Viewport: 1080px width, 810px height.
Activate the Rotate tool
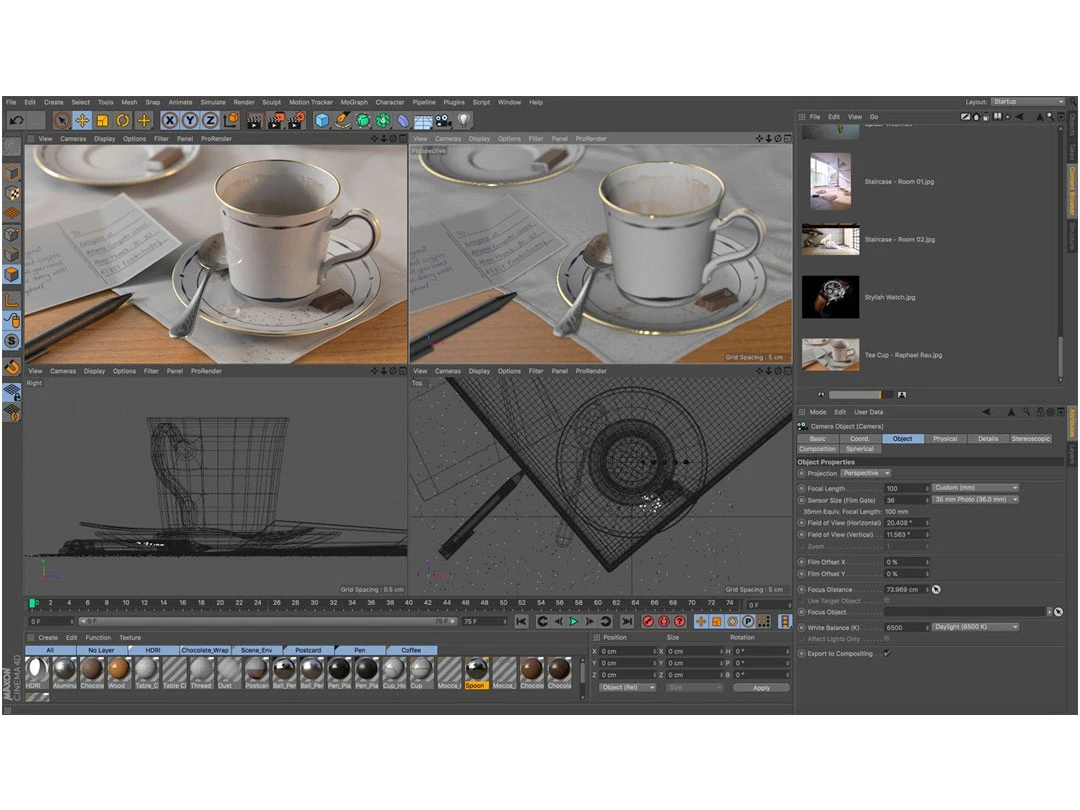click(123, 121)
